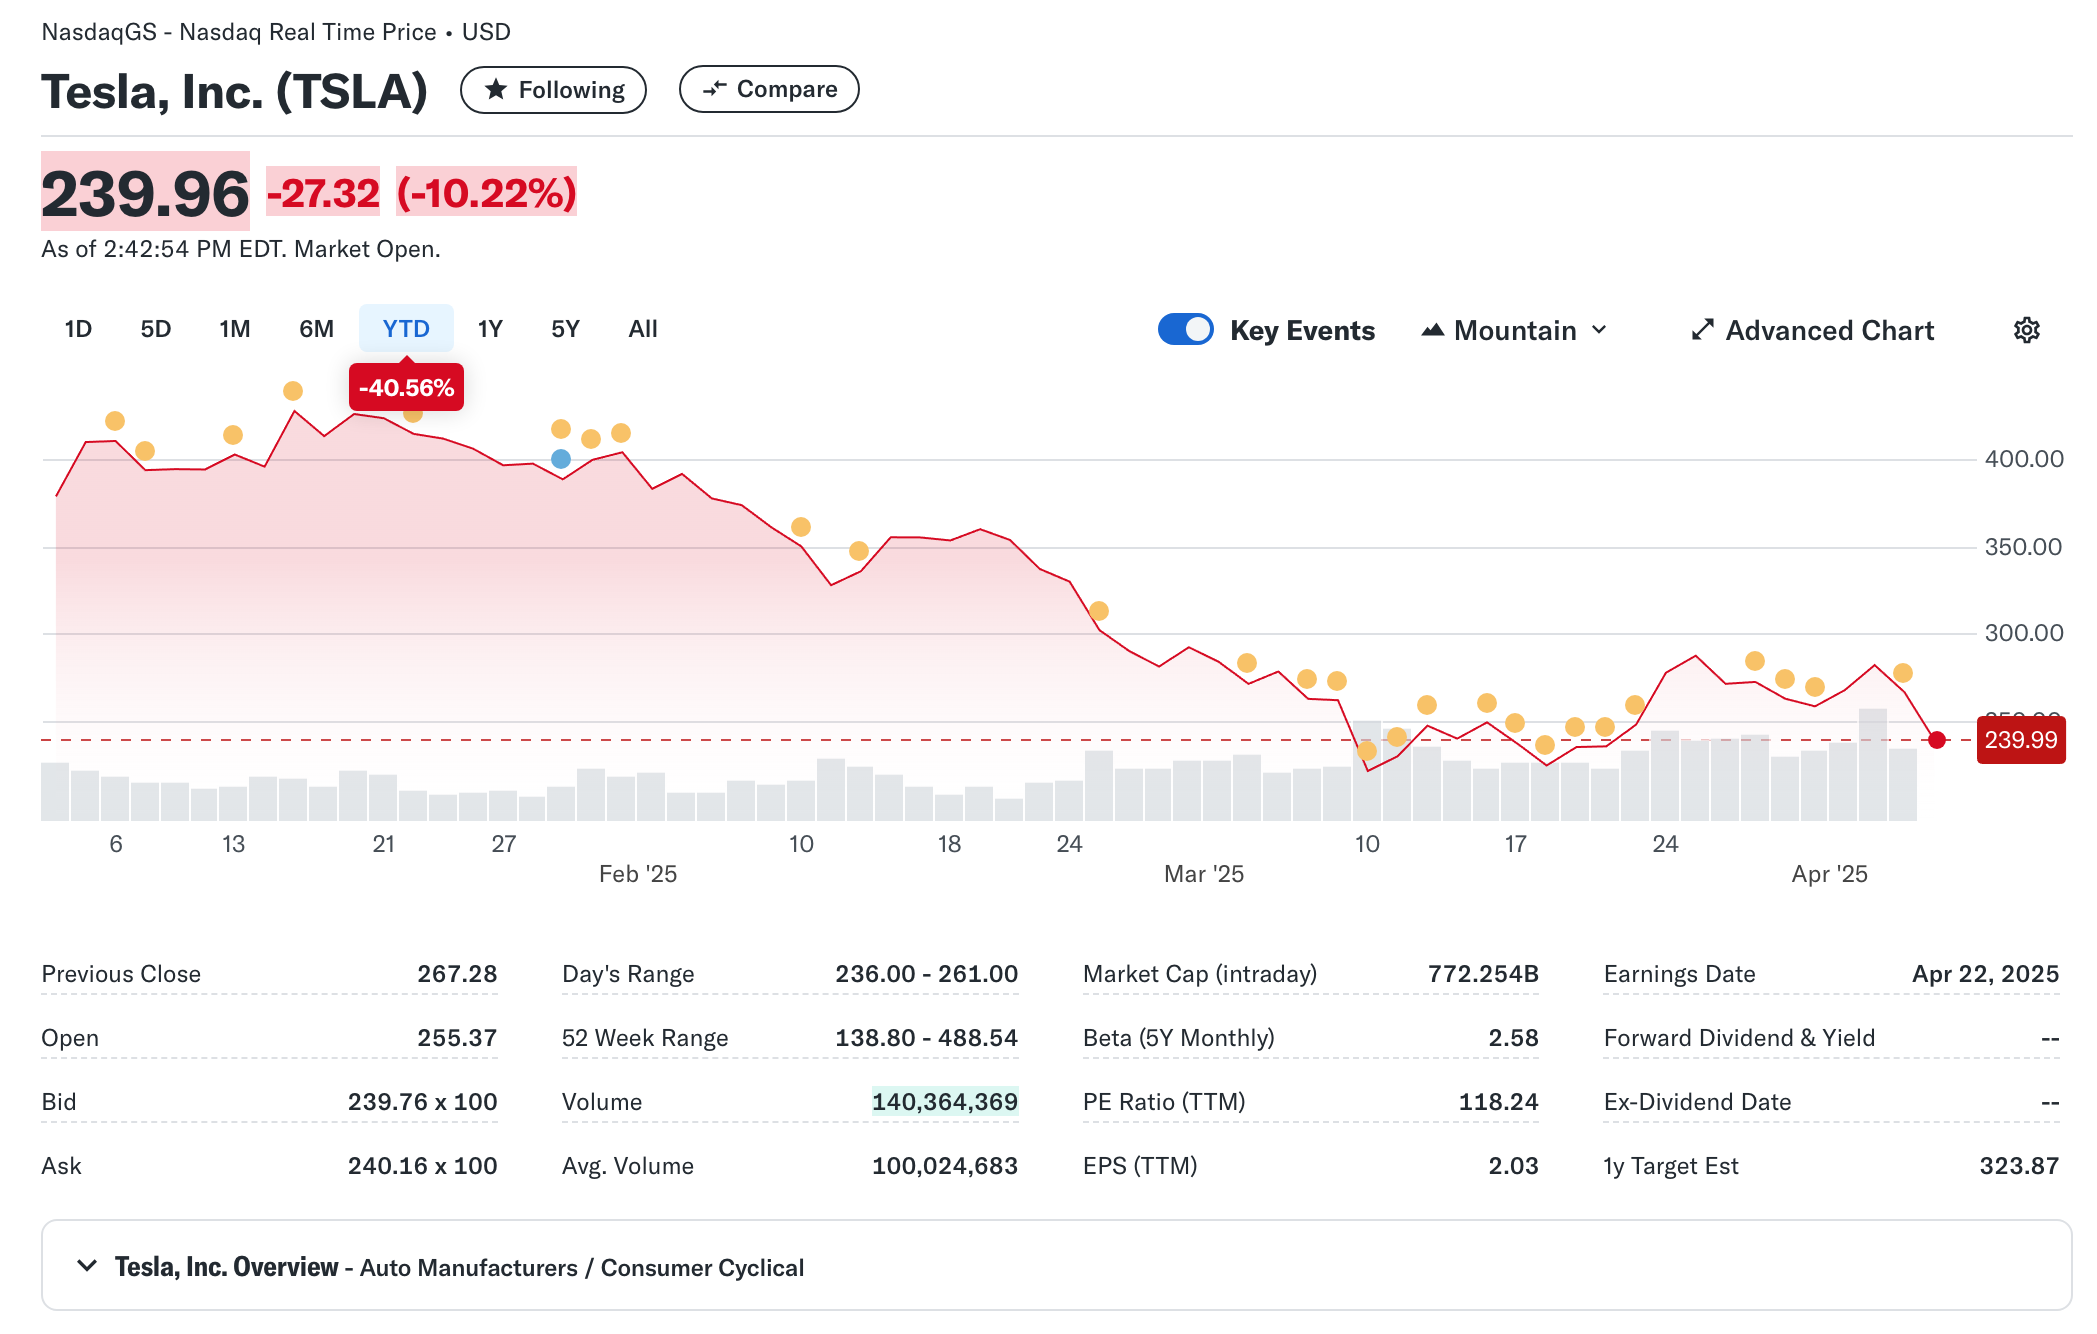Click the Day's Range label
The image size is (2097, 1334).
pos(628,974)
